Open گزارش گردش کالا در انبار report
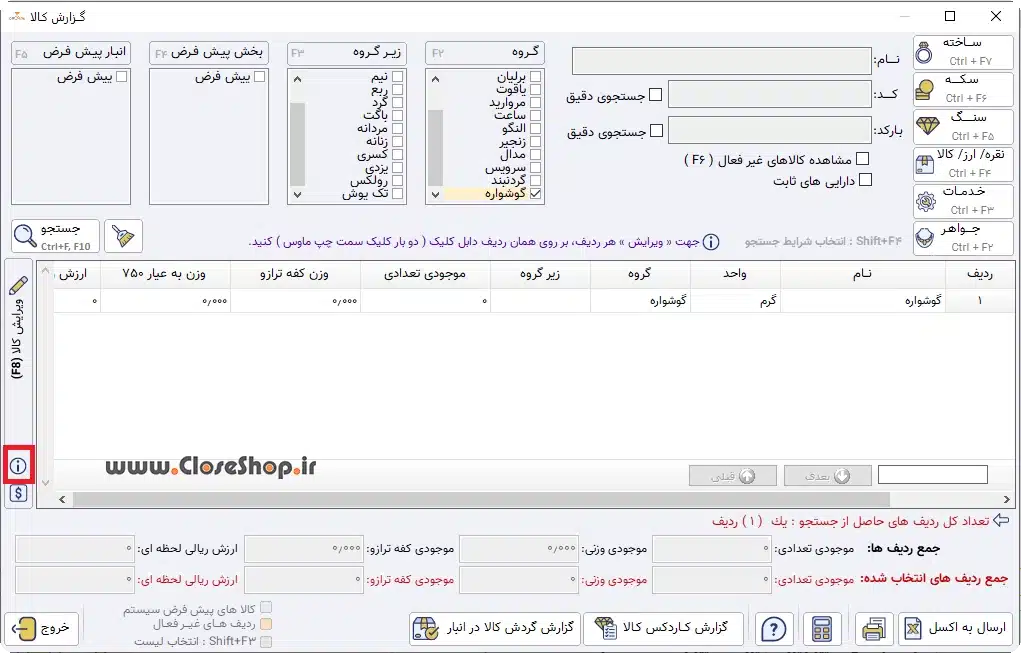 click(x=495, y=629)
